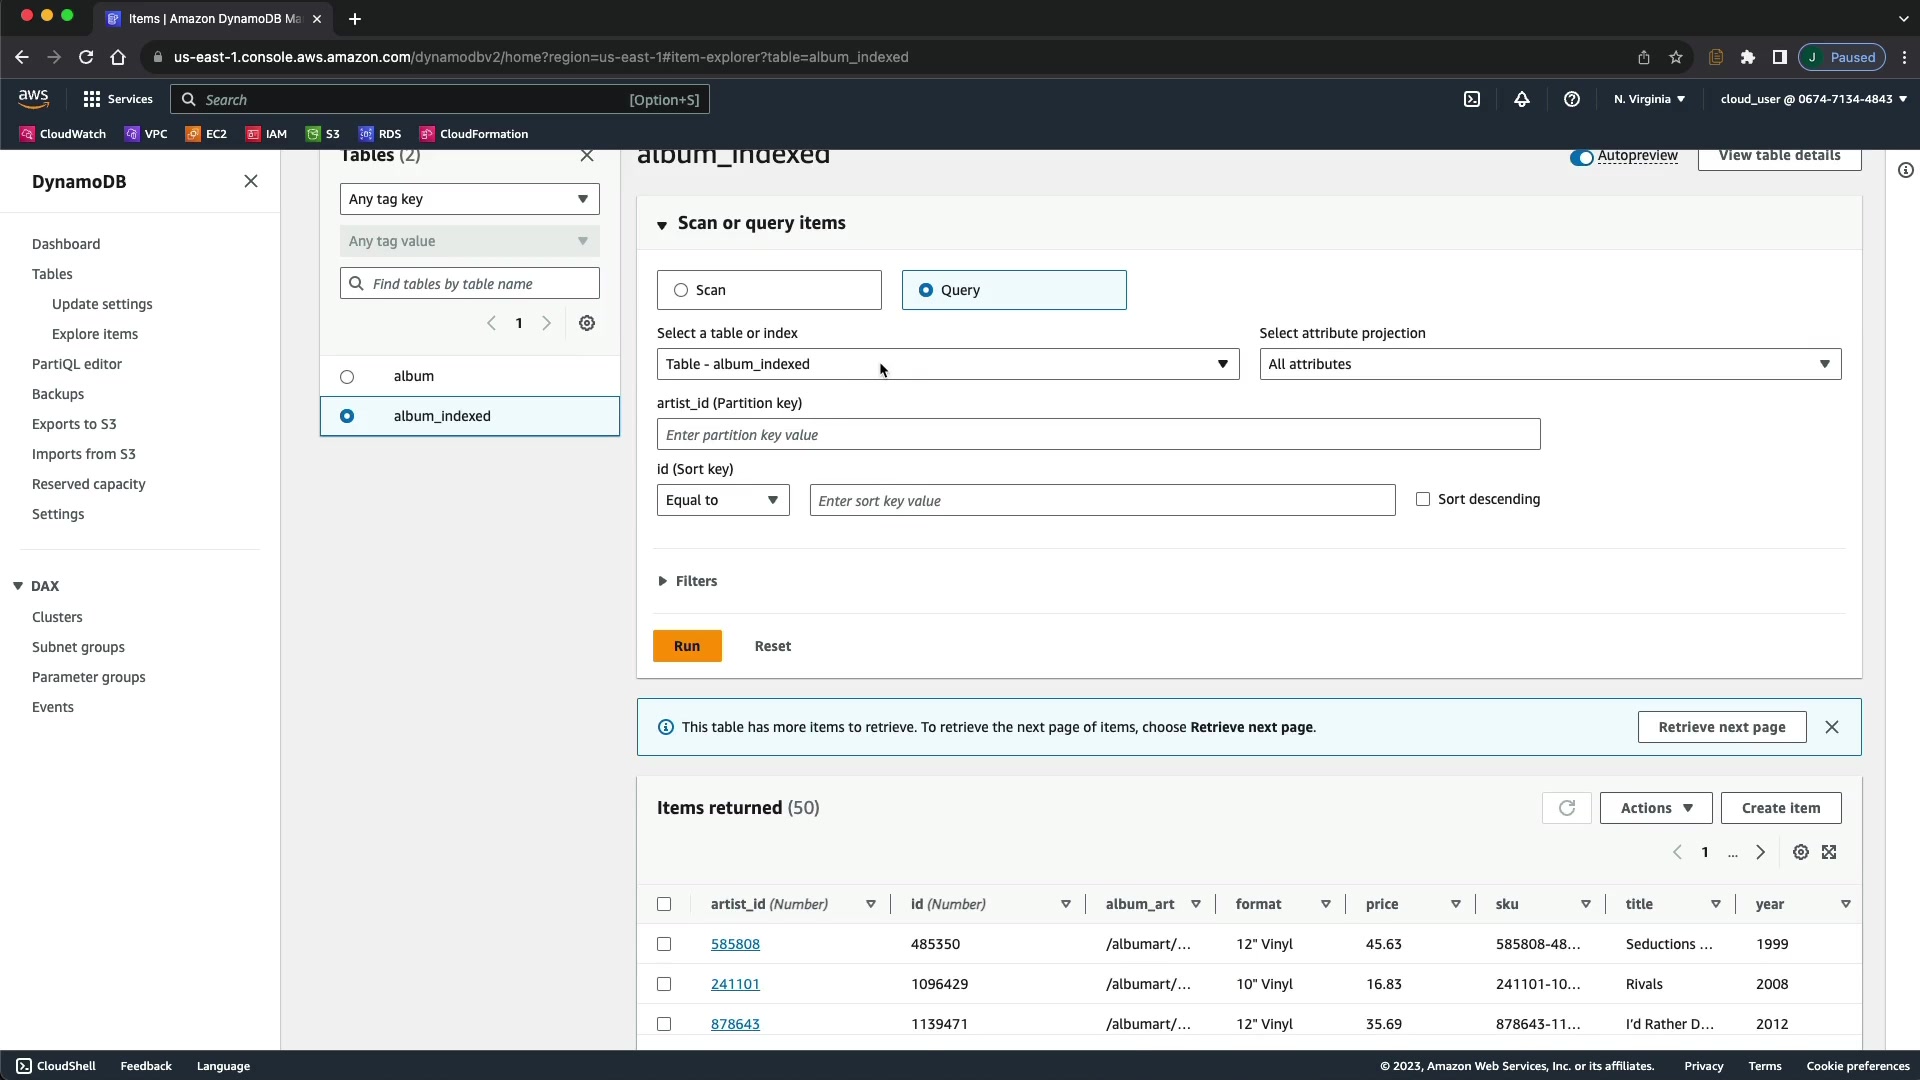Open the table or index dropdown

[947, 364]
